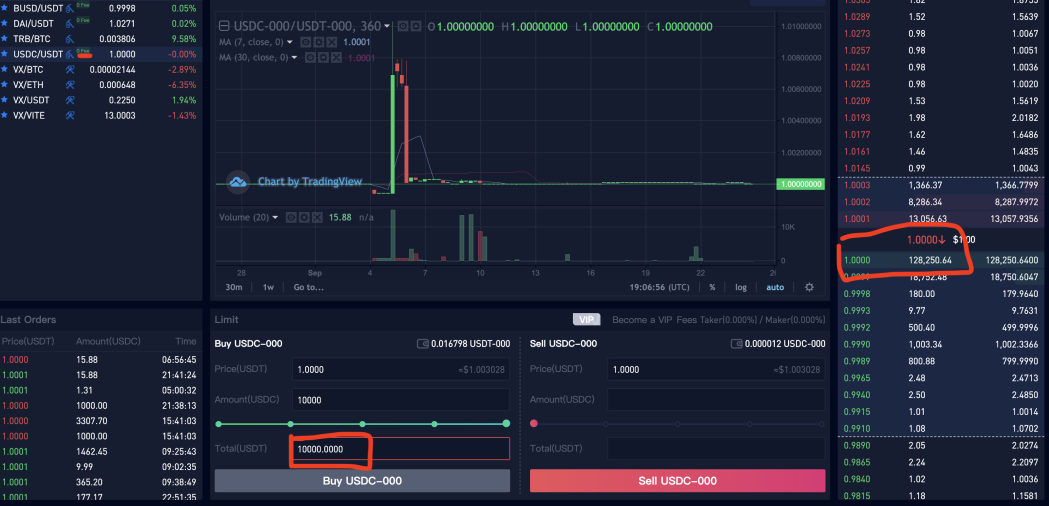This screenshot has width=1049, height=506.
Task: Click the crossed-pickaxes icon beside VX/BTC
Action: pyautogui.click(x=70, y=70)
